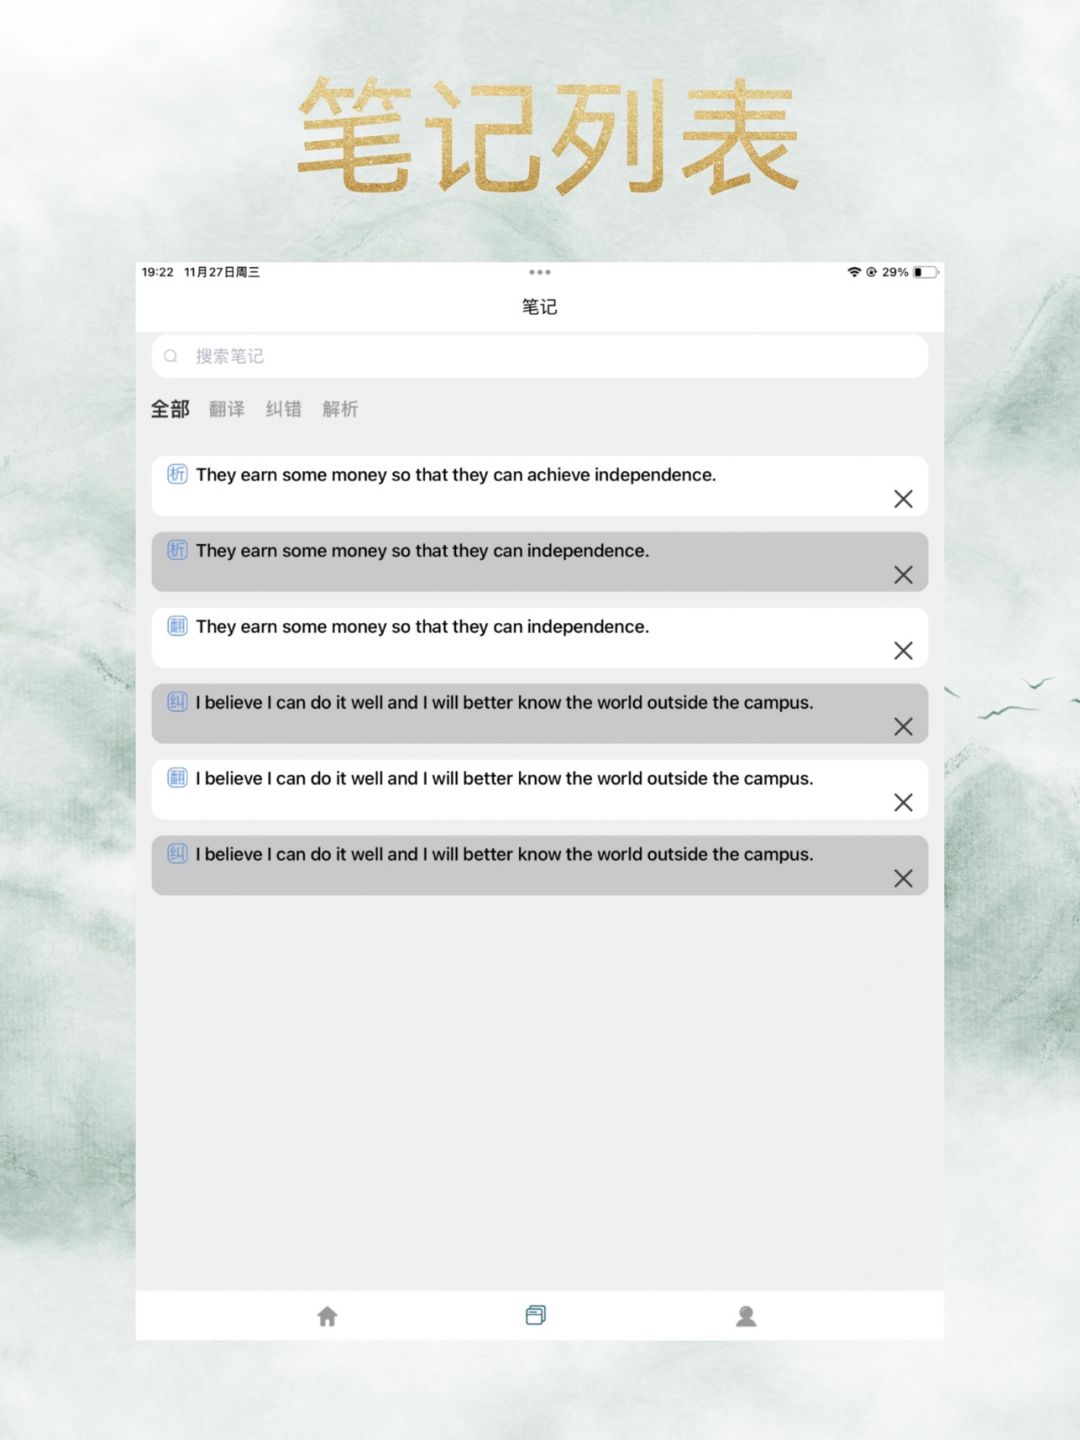Tap the 翻 icon on the third note
This screenshot has width=1080, height=1440.
[177, 626]
